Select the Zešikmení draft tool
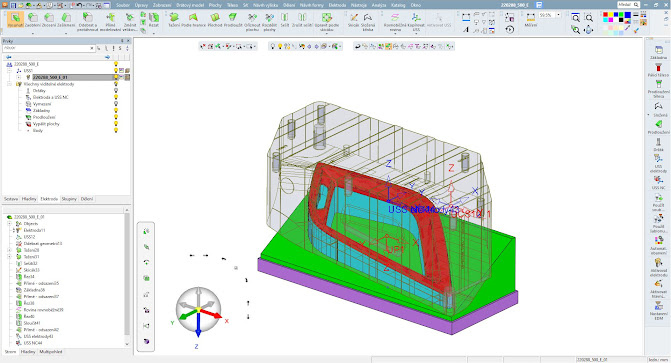Screen dimensions: 671x363 (x=66, y=20)
